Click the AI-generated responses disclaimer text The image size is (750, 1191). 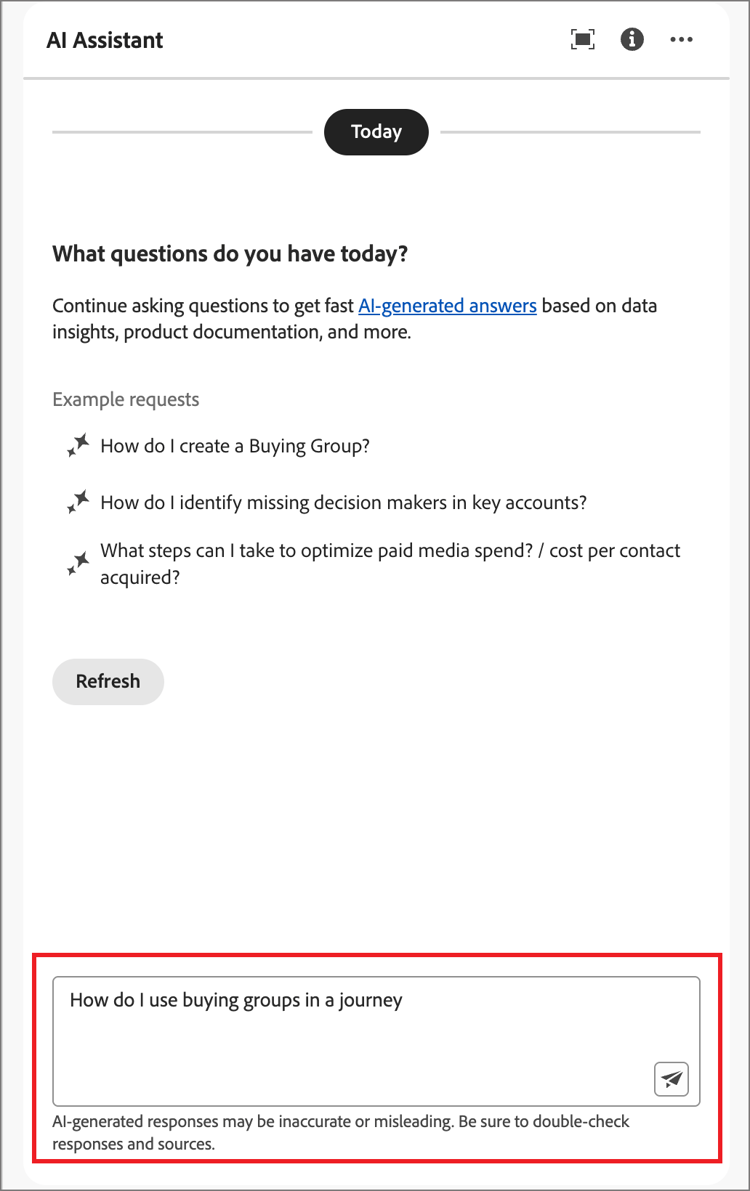point(340,1132)
